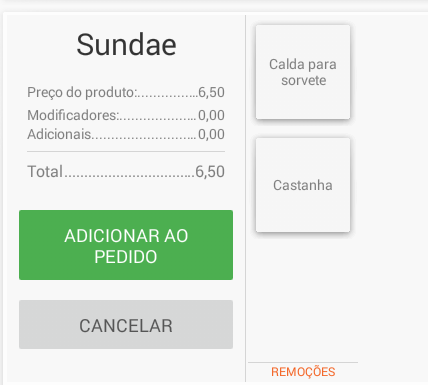Click the green ADICIONAR AO PEDIDO button
The width and height of the screenshot is (428, 385).
(126, 245)
